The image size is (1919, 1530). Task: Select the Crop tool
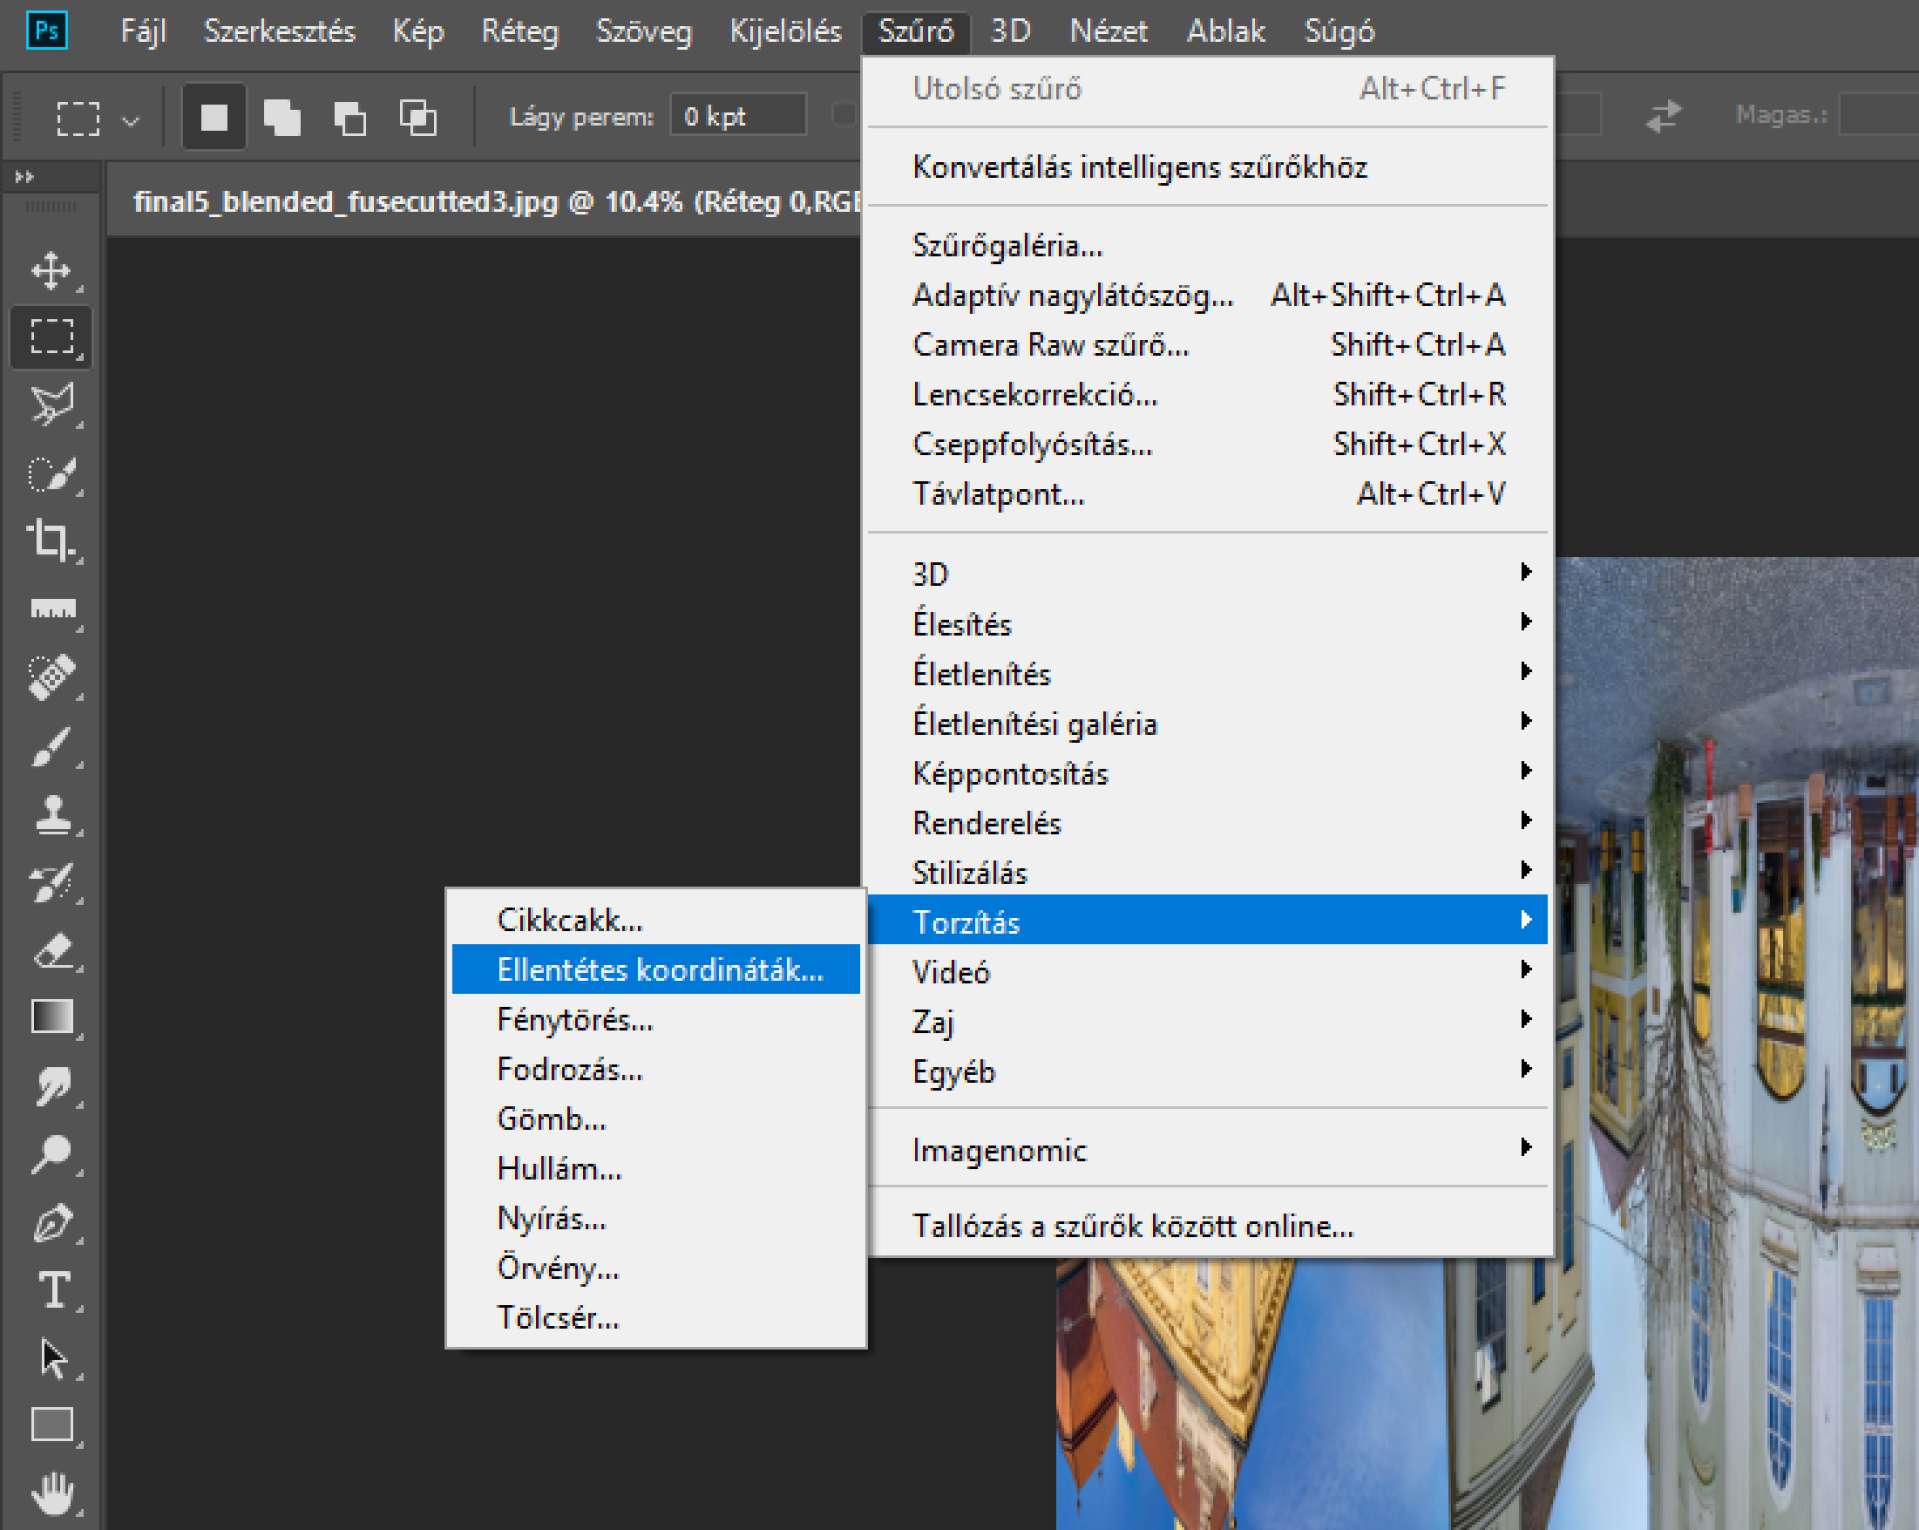51,540
